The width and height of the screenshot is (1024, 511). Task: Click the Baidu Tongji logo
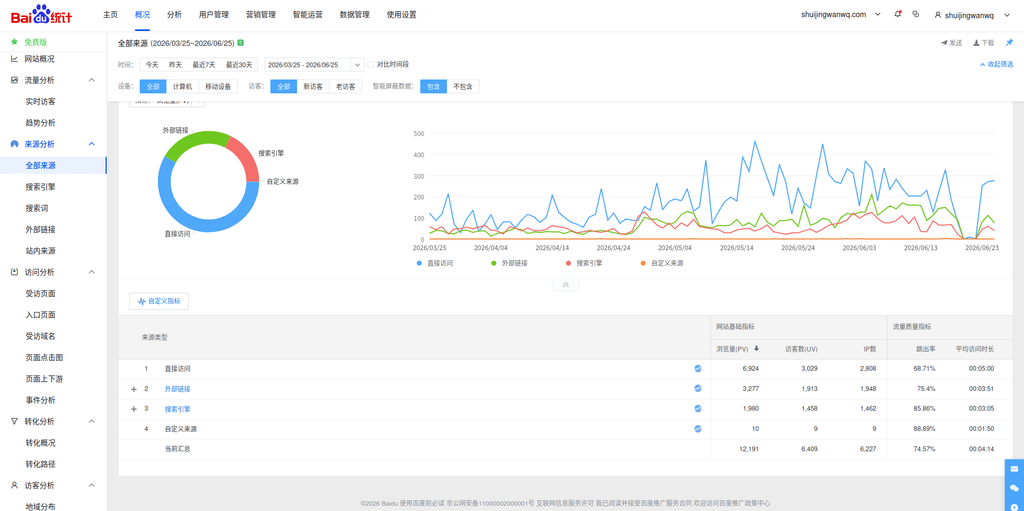pos(42,14)
